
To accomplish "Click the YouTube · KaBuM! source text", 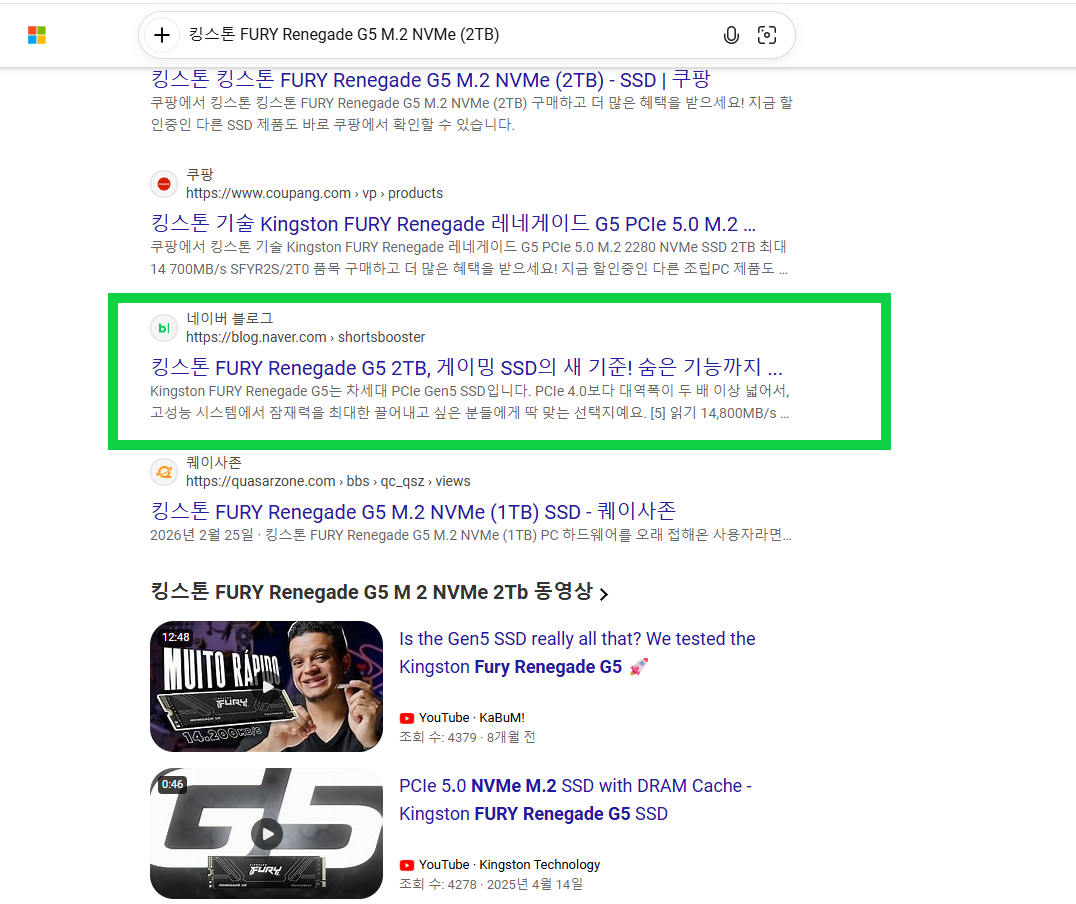I will 471,718.
